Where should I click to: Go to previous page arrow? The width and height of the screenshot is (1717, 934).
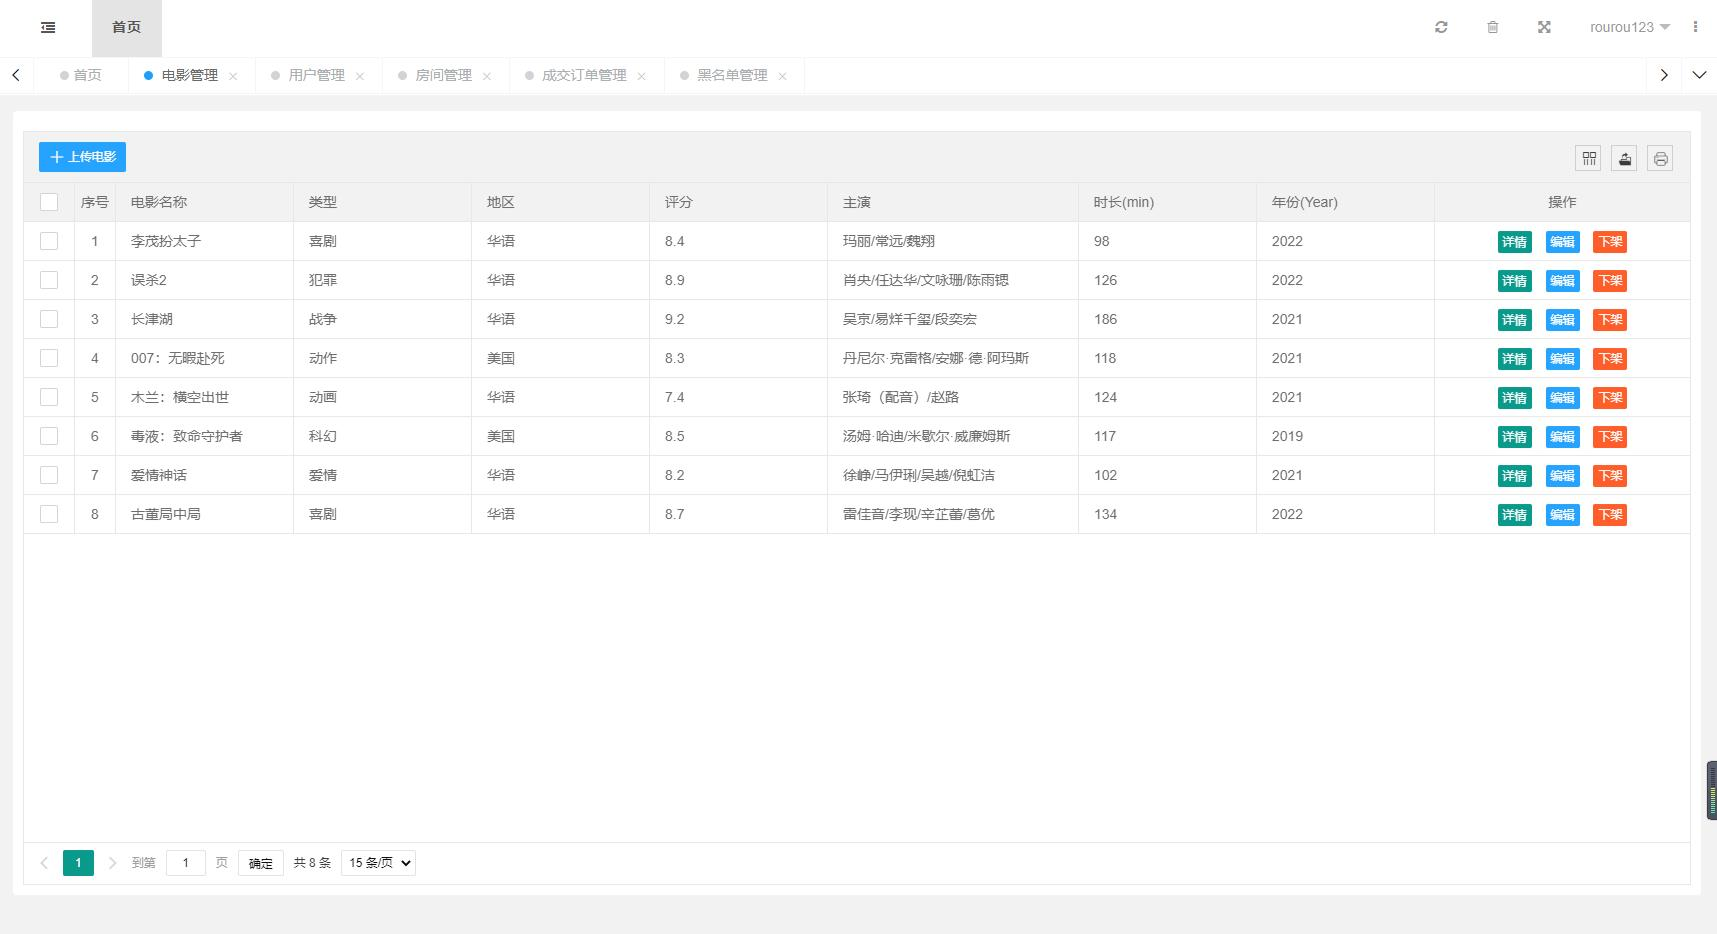44,863
